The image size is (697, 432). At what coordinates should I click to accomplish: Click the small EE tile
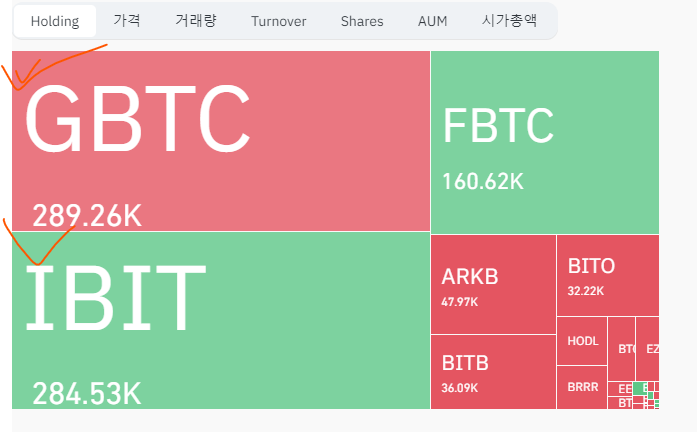624,388
